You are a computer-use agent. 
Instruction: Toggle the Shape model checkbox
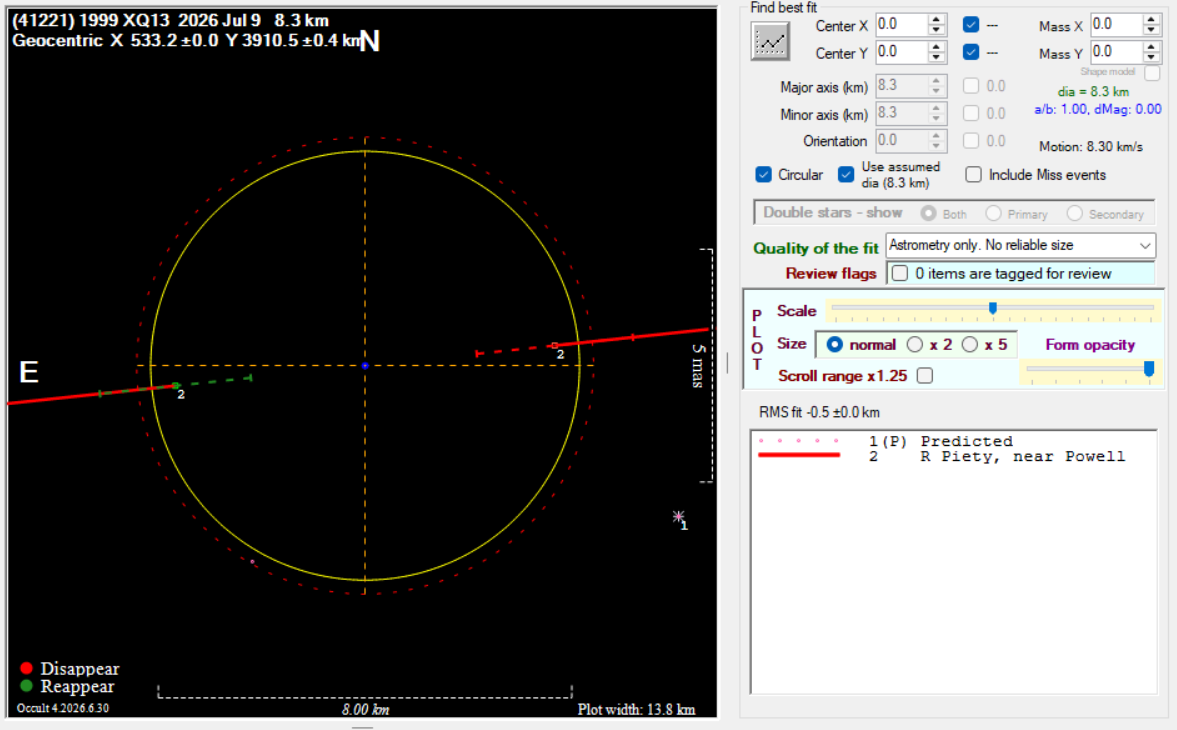(x=1152, y=73)
